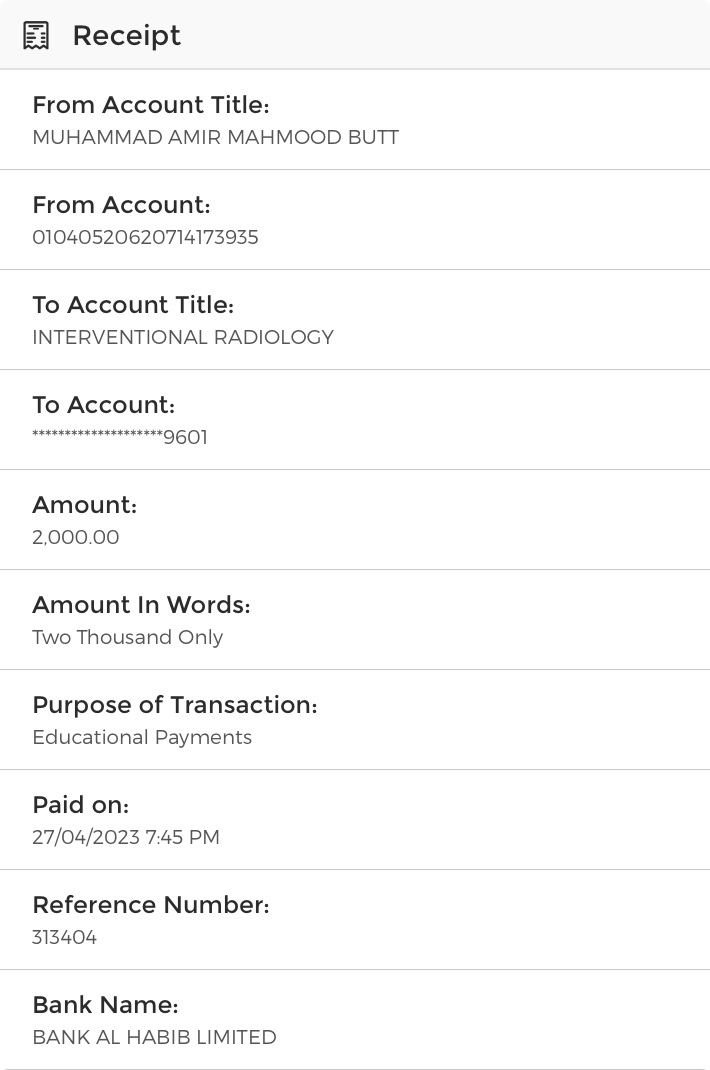Select reference number 313404
The height and width of the screenshot is (1070, 710).
[64, 938]
